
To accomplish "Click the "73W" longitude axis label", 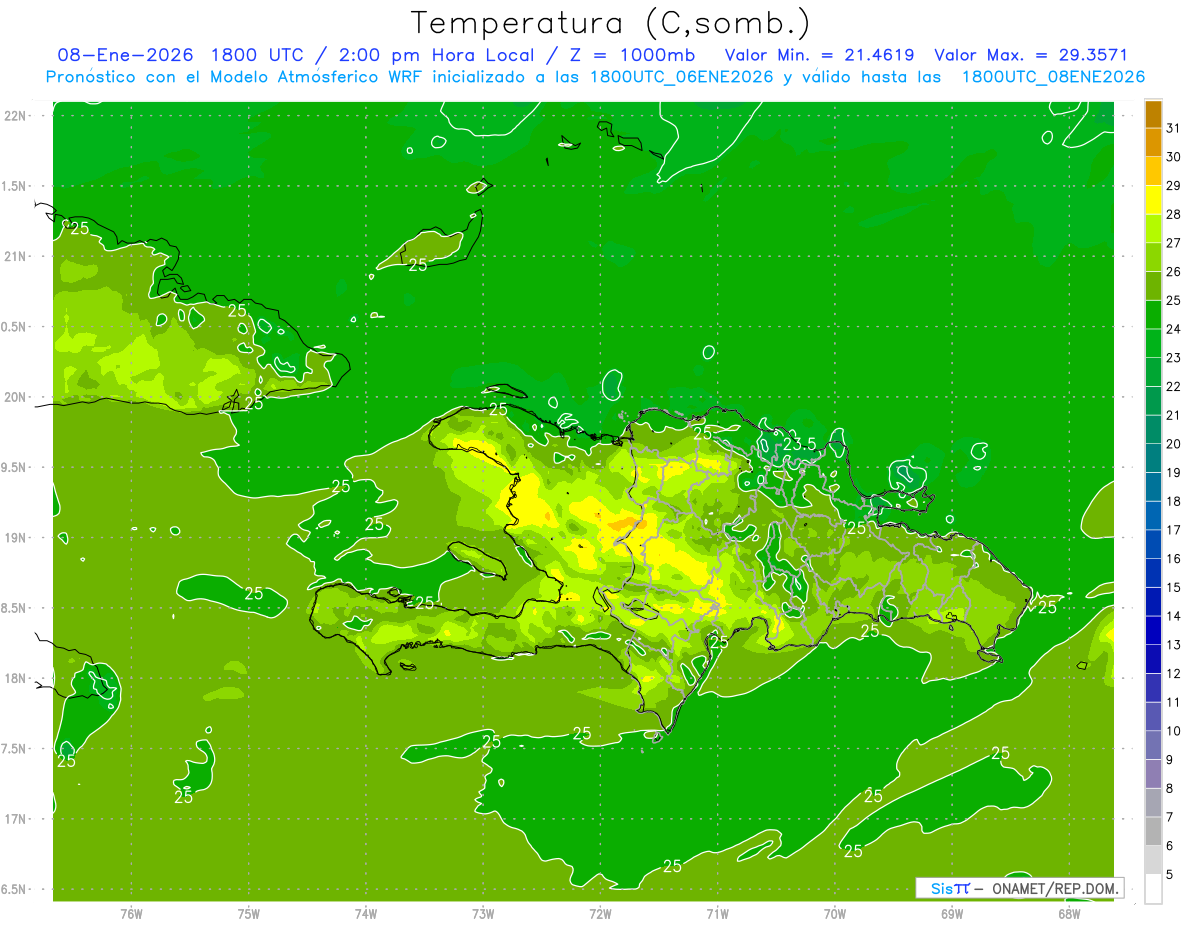I will tap(483, 913).
